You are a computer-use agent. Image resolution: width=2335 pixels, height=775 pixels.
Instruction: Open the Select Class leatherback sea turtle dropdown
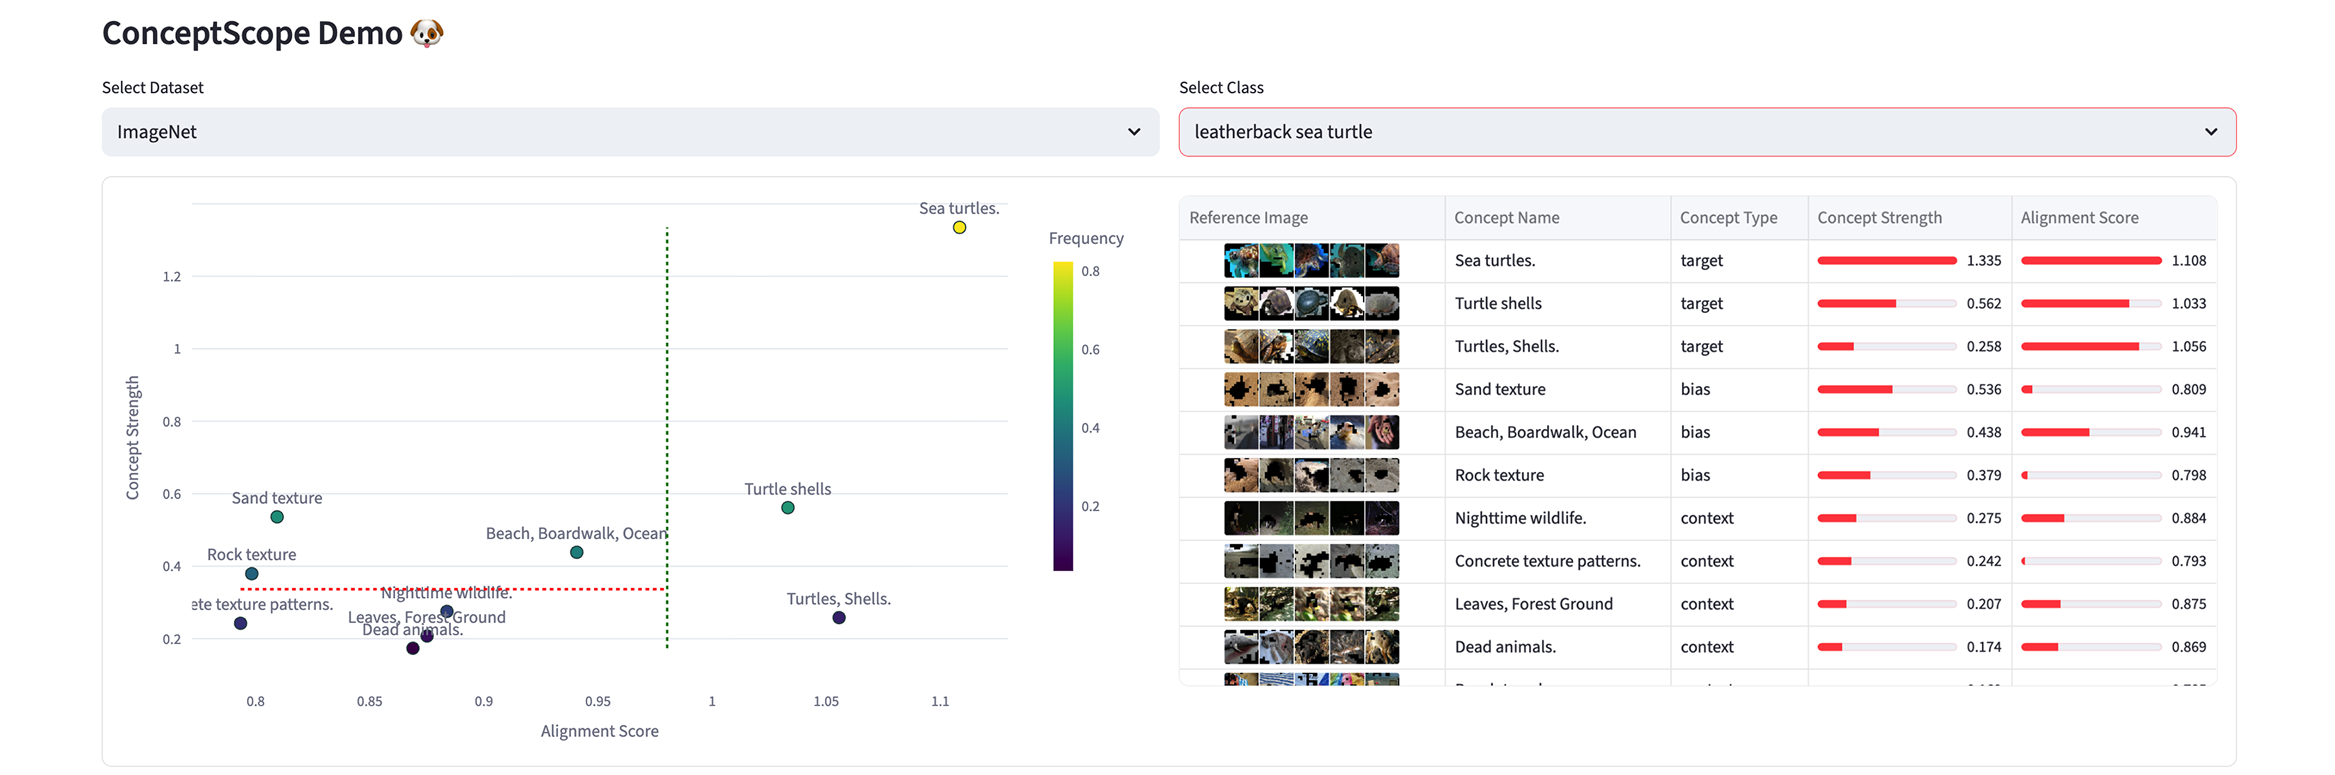[1707, 132]
